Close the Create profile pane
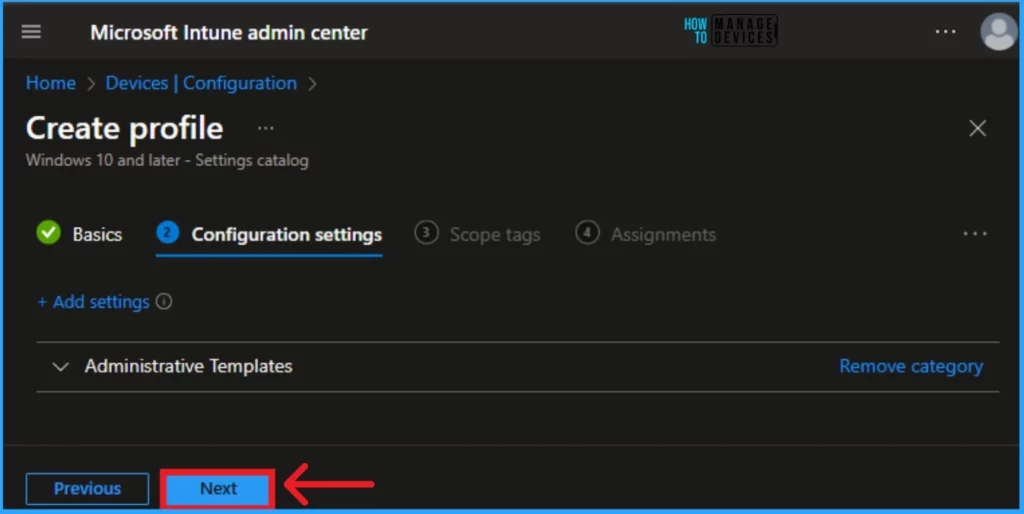The image size is (1024, 514). tap(977, 128)
